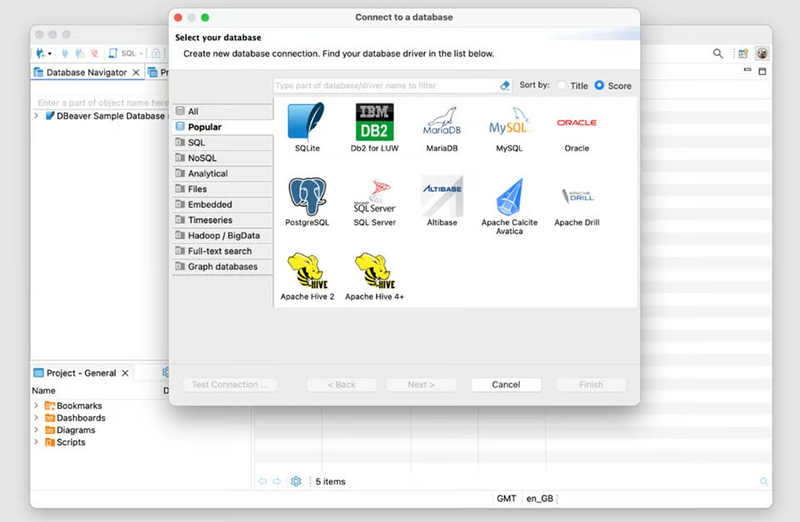Click the Next > button
The width and height of the screenshot is (800, 522).
click(421, 384)
